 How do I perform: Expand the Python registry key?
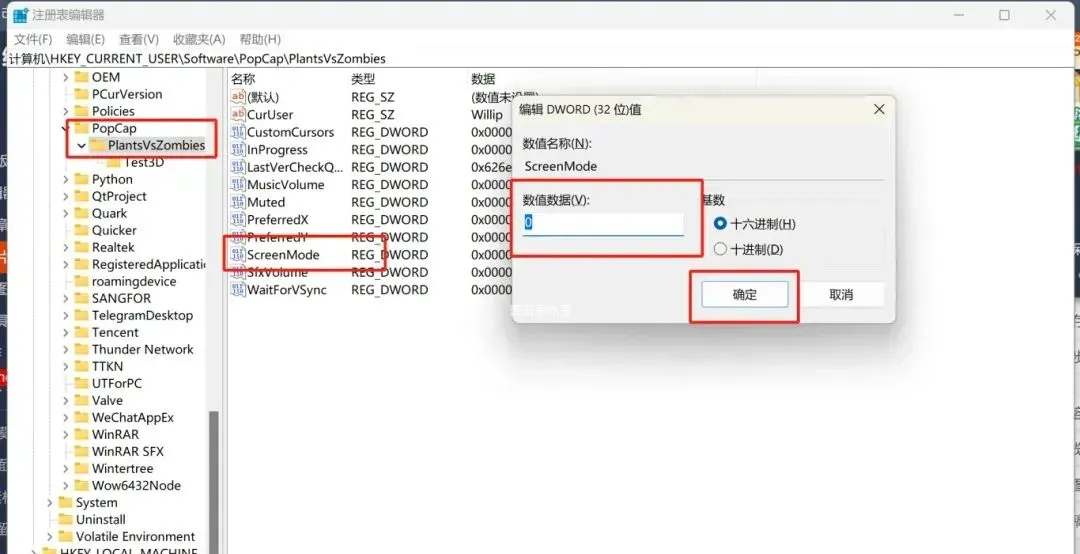pyautogui.click(x=65, y=179)
